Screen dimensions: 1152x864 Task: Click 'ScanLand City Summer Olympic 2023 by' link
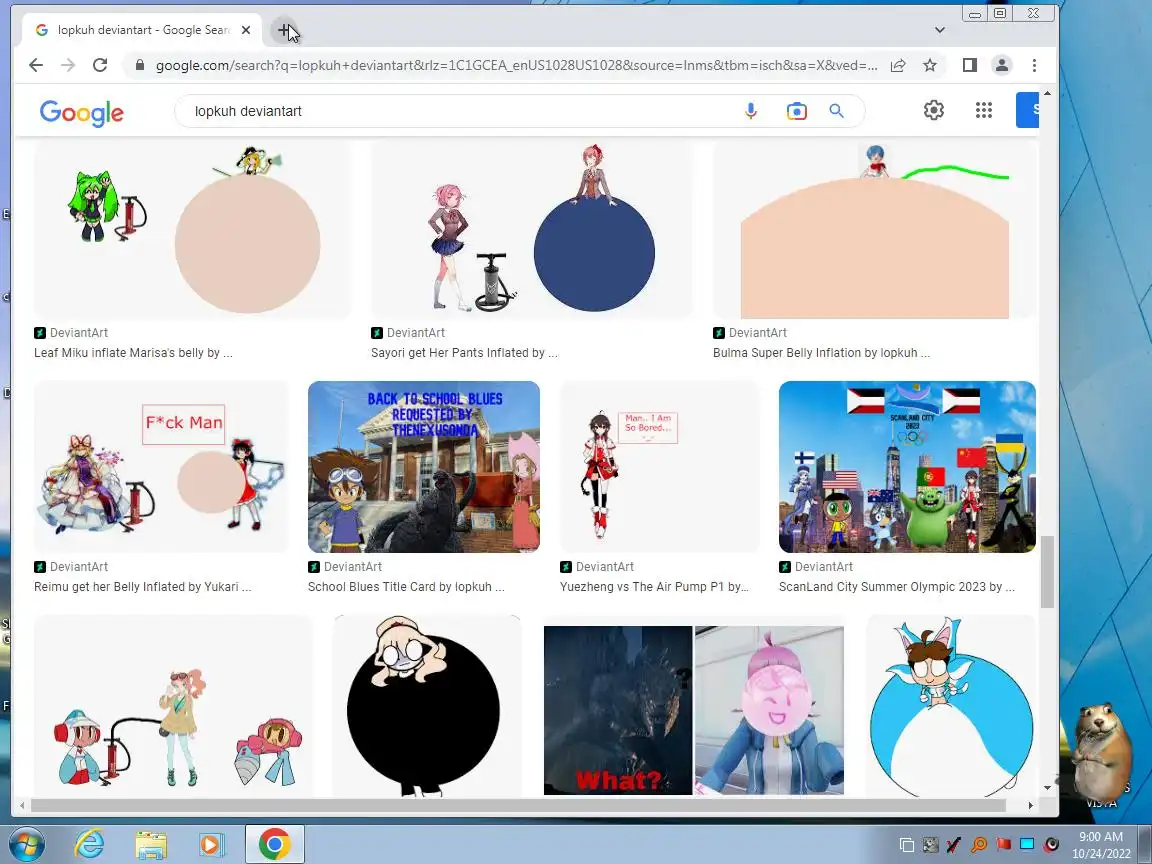(897, 587)
